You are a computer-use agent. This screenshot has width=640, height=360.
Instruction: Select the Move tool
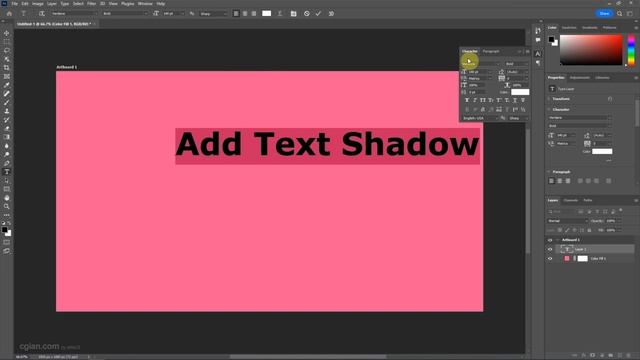(7, 33)
